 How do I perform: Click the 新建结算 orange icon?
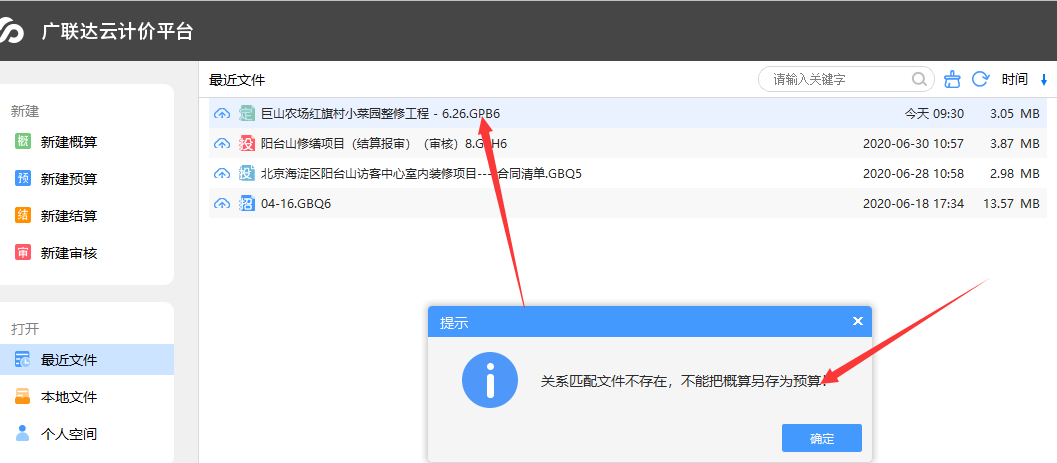tap(23, 216)
